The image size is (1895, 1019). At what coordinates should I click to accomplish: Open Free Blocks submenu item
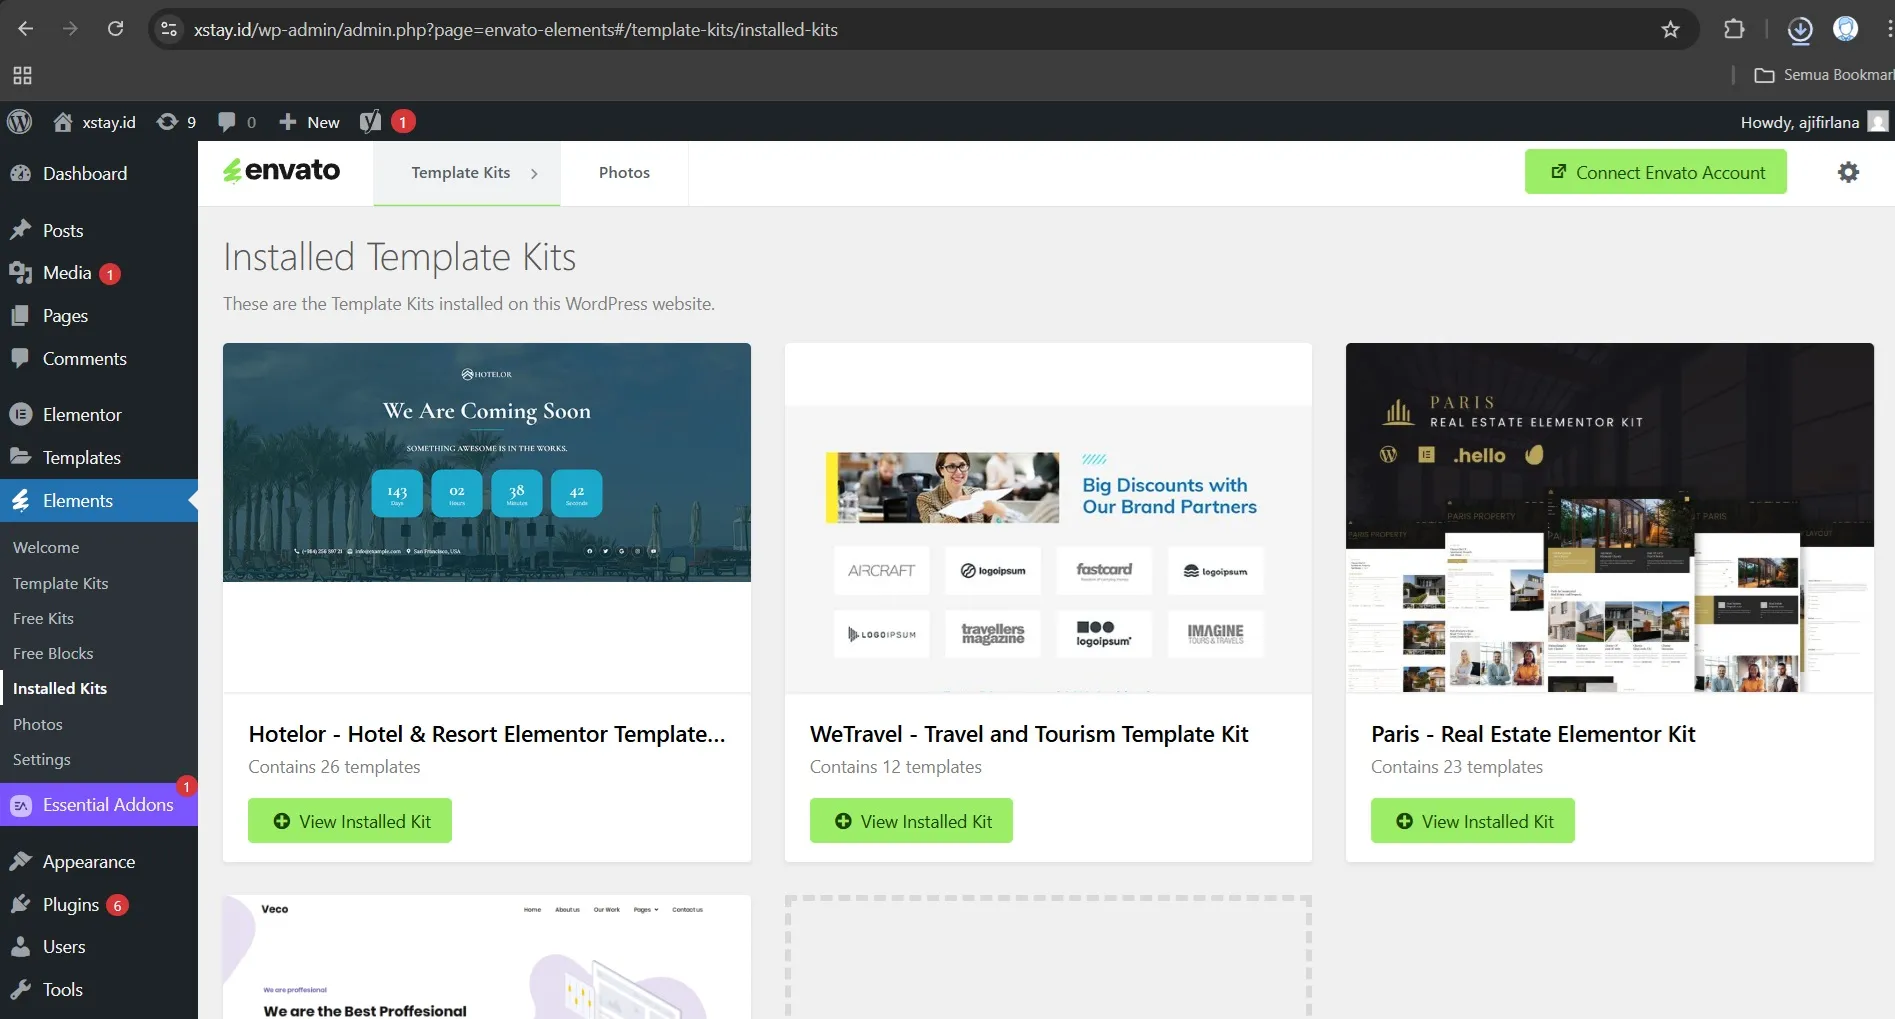coord(53,653)
